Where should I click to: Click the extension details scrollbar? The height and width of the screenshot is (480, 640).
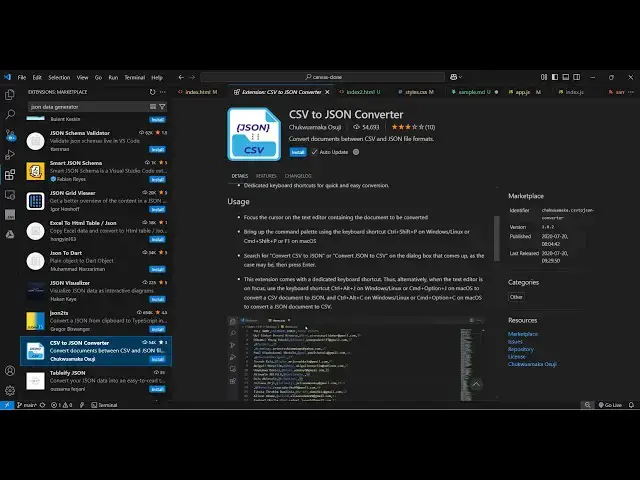[497, 238]
